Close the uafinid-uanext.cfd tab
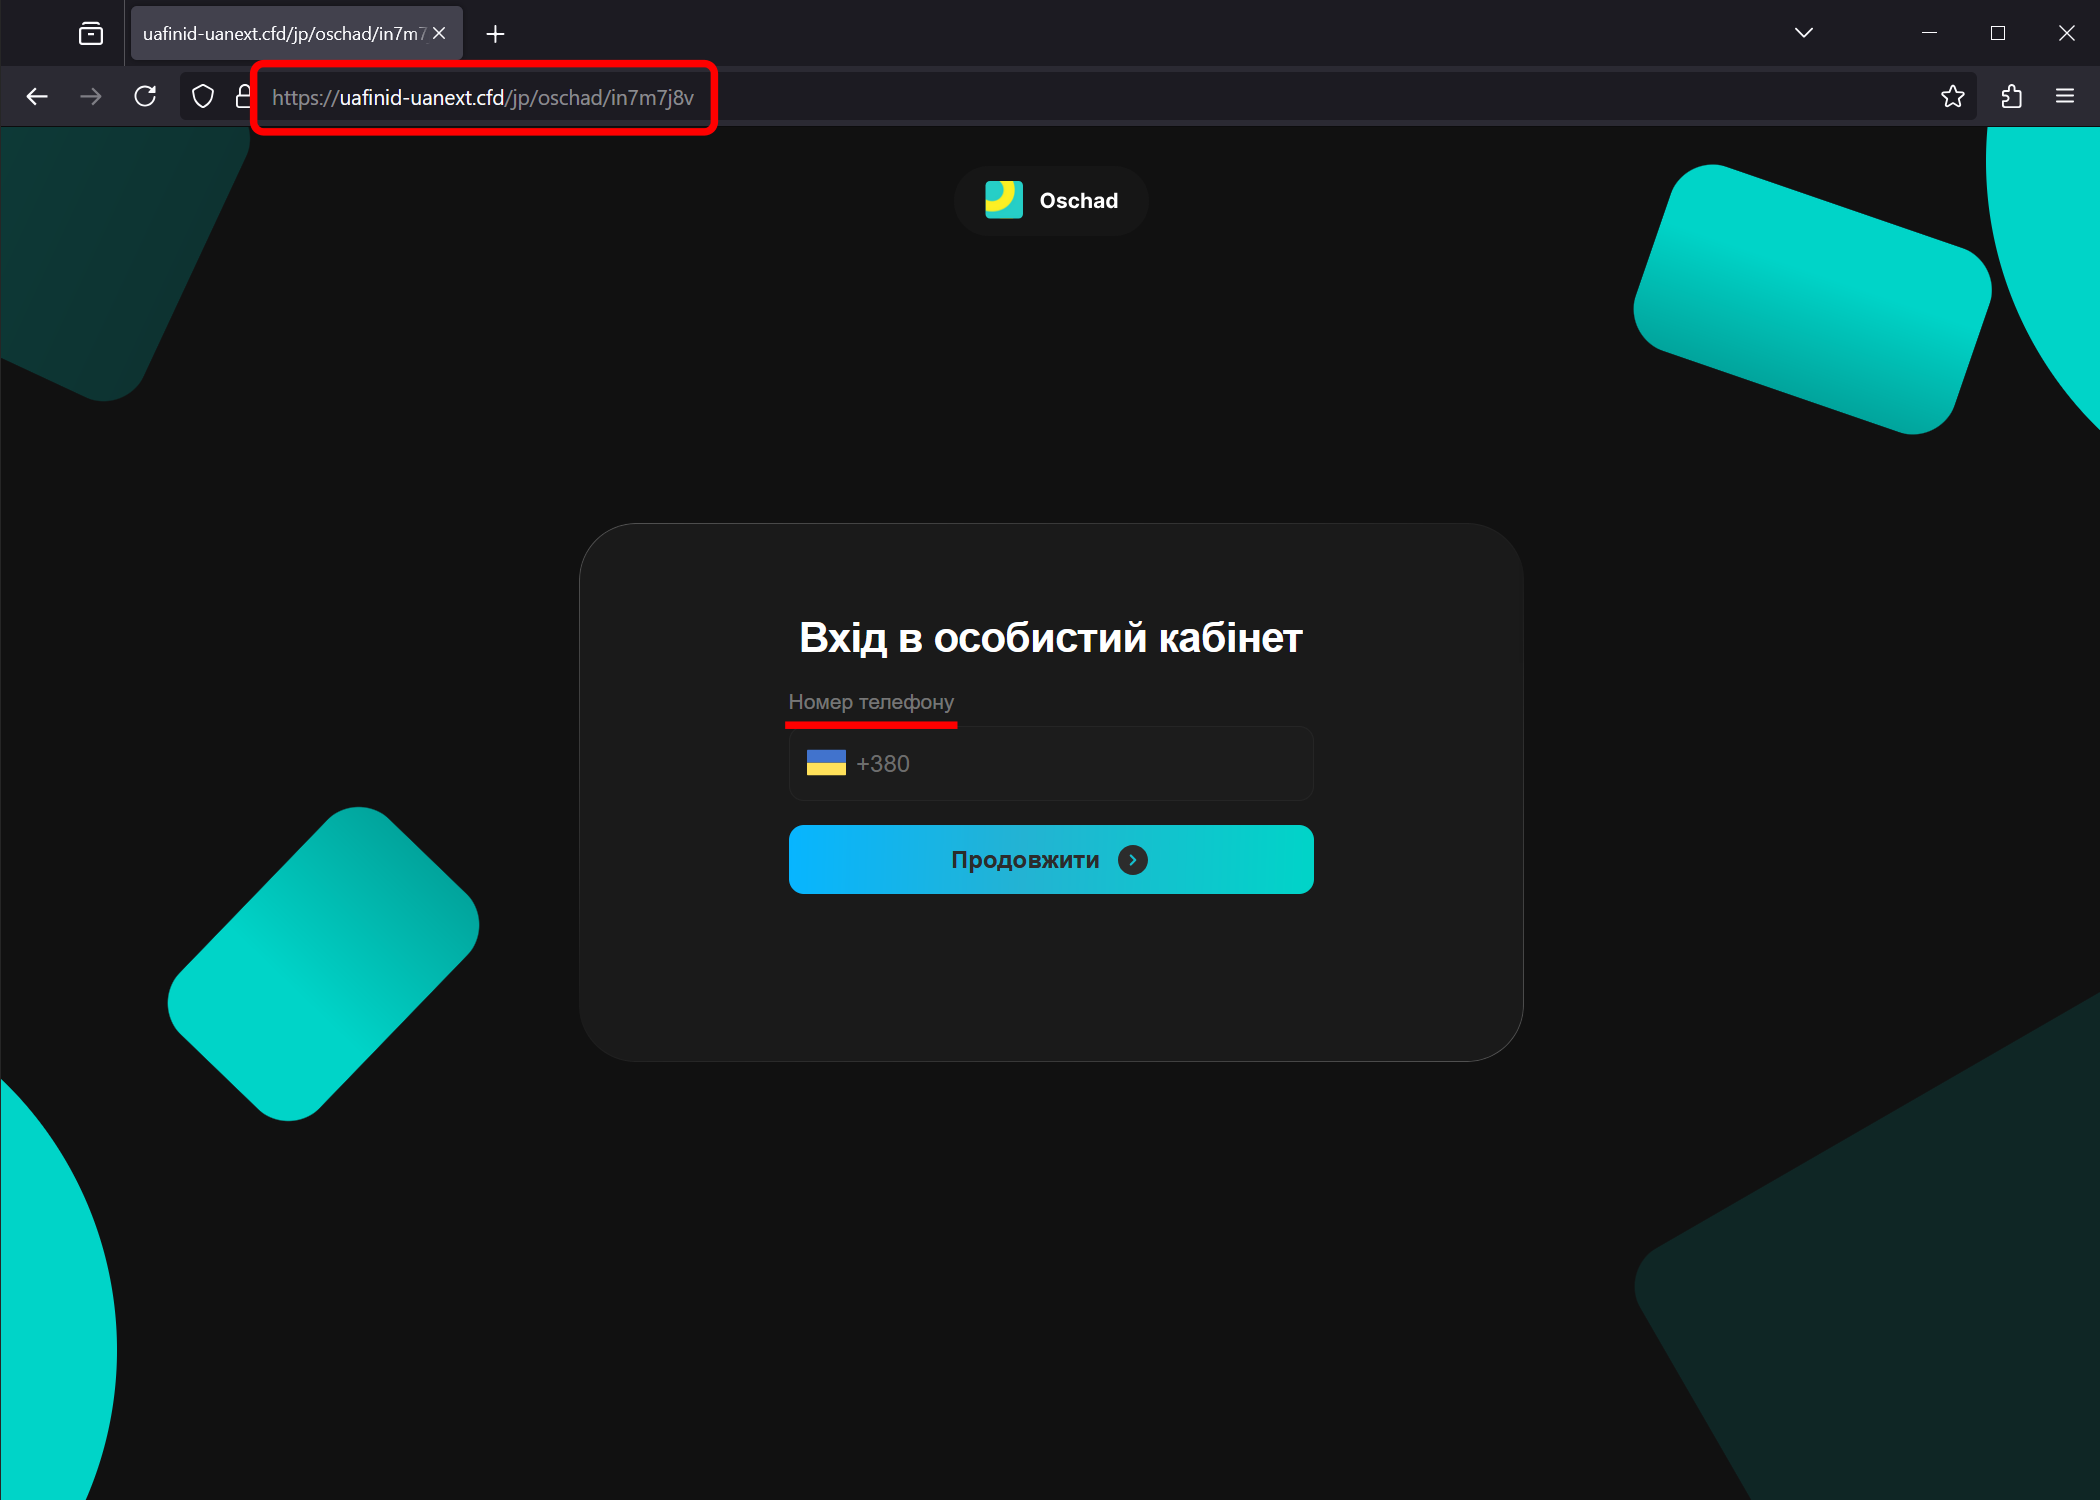The image size is (2100, 1500). [x=439, y=34]
